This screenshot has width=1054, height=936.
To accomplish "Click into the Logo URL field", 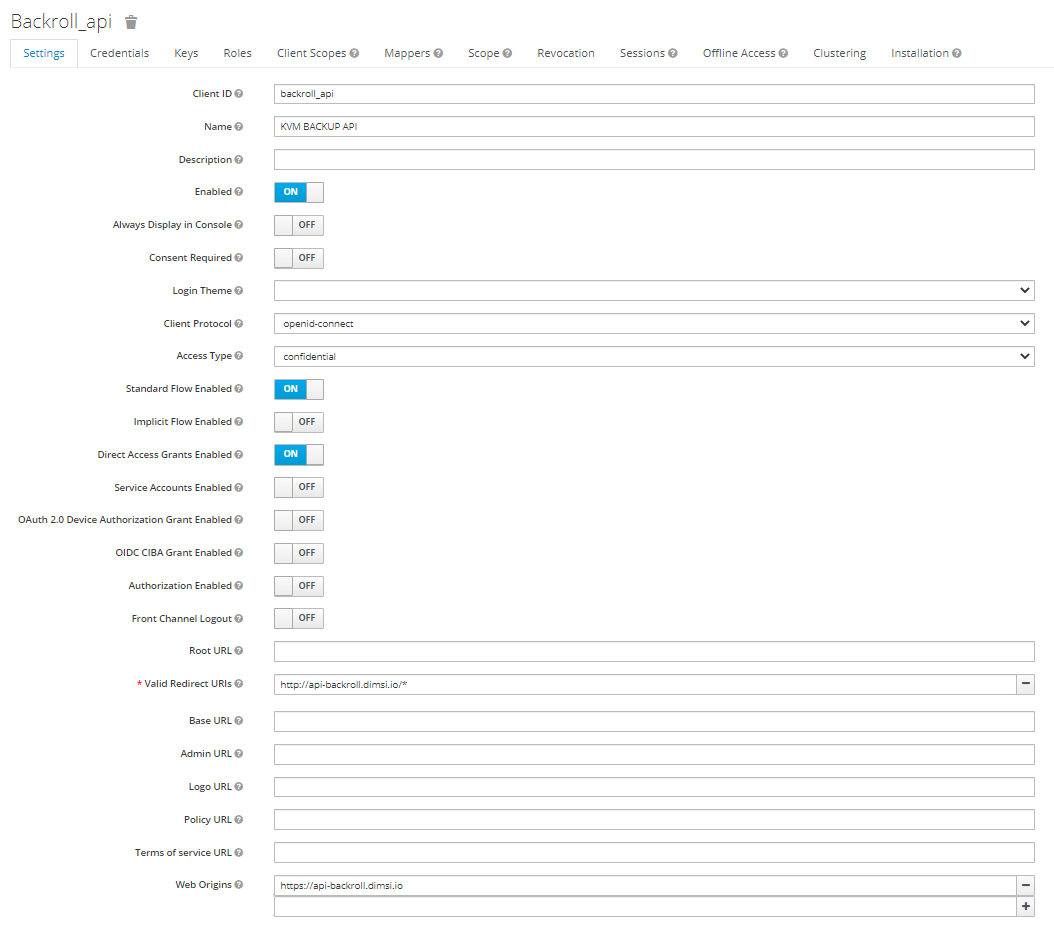I will (x=654, y=787).
